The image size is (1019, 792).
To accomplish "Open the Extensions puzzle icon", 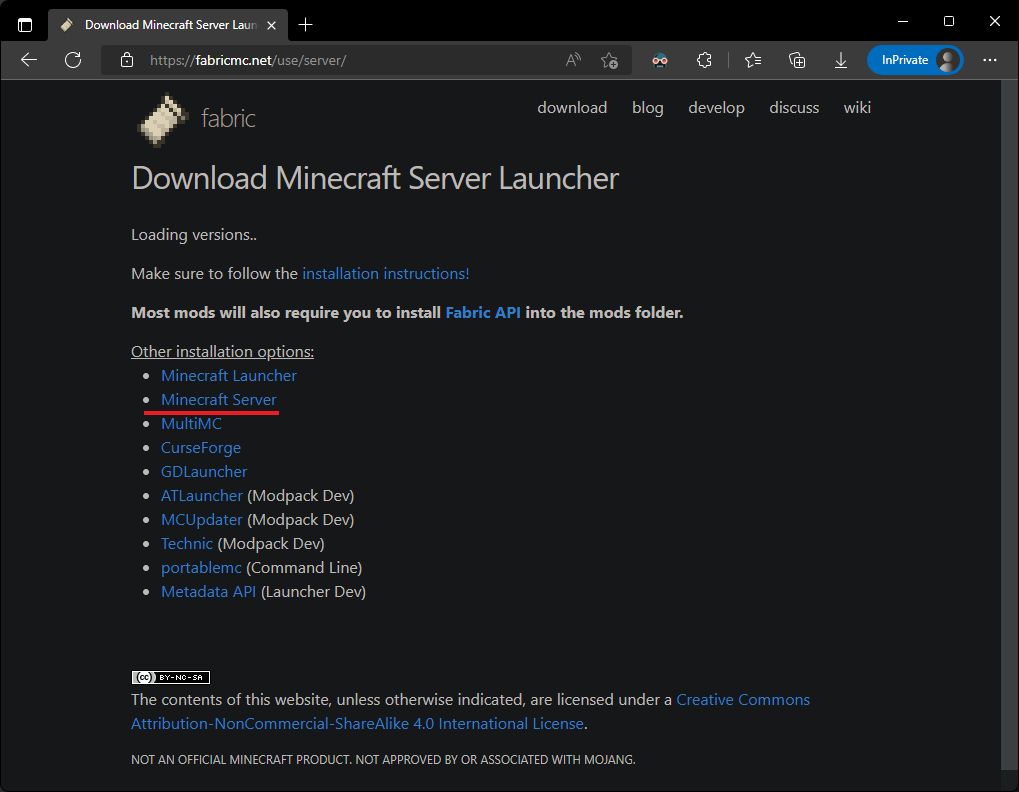I will 704,60.
